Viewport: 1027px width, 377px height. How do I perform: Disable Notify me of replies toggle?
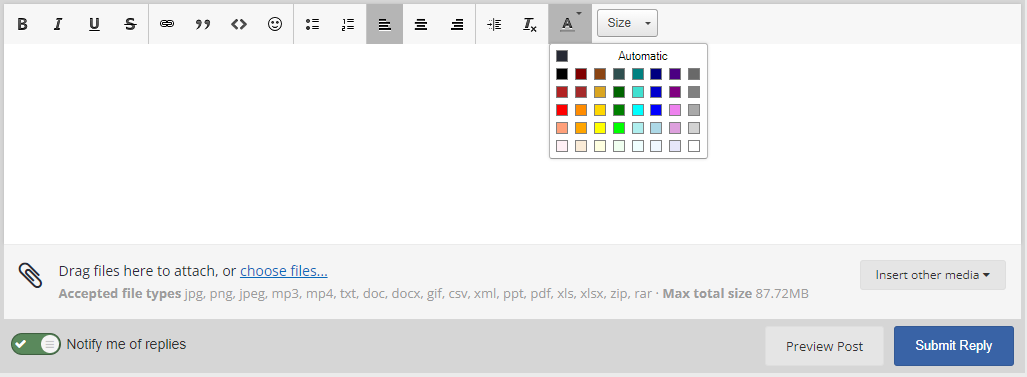(36, 344)
